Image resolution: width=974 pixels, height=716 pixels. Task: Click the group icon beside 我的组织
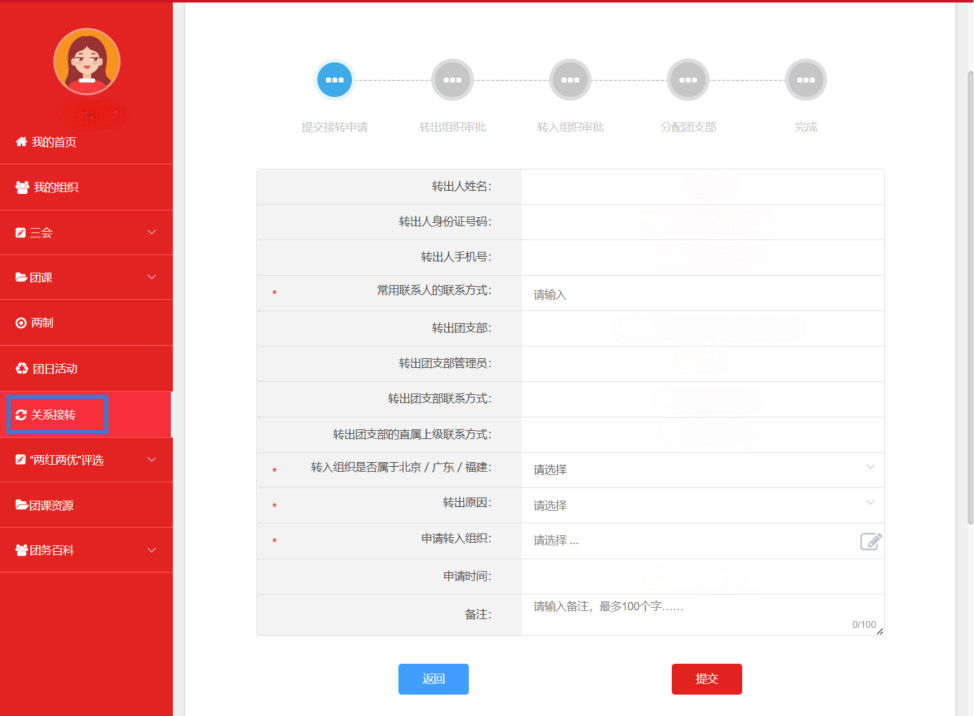coord(22,187)
